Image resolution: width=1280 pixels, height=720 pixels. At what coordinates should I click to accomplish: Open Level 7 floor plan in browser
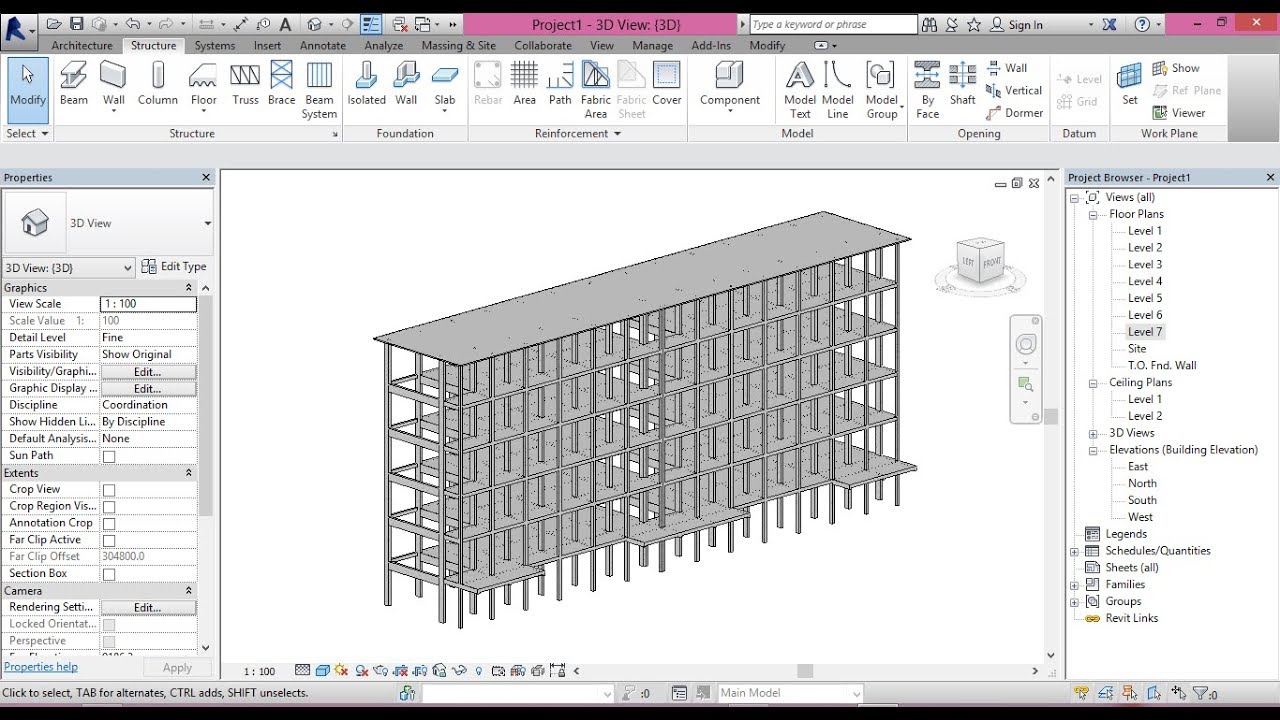tap(1145, 332)
